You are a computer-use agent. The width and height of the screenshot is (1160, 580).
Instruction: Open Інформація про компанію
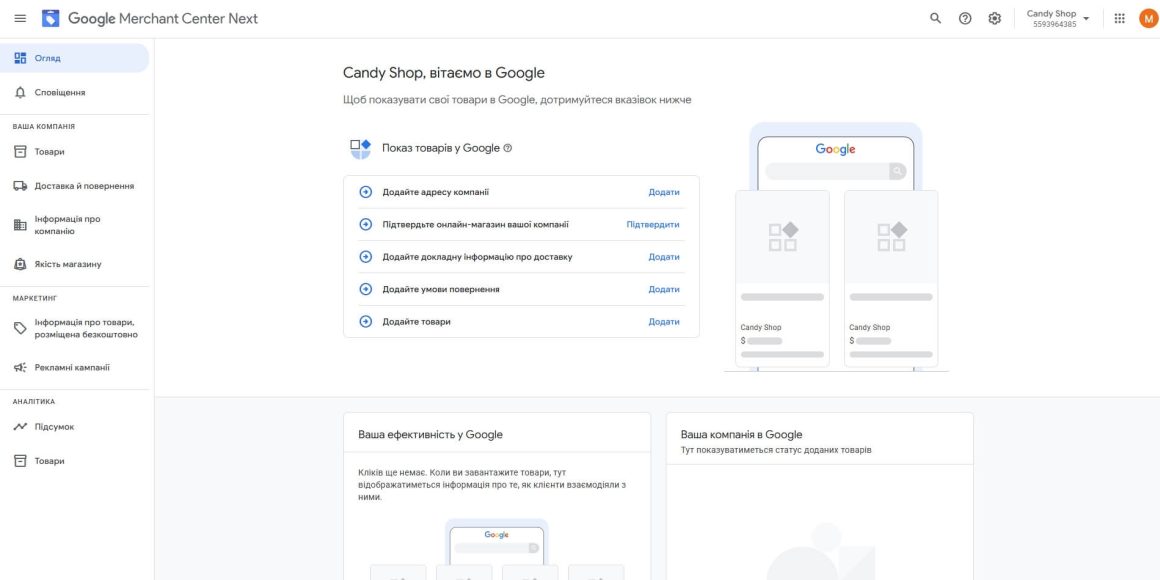[74, 225]
